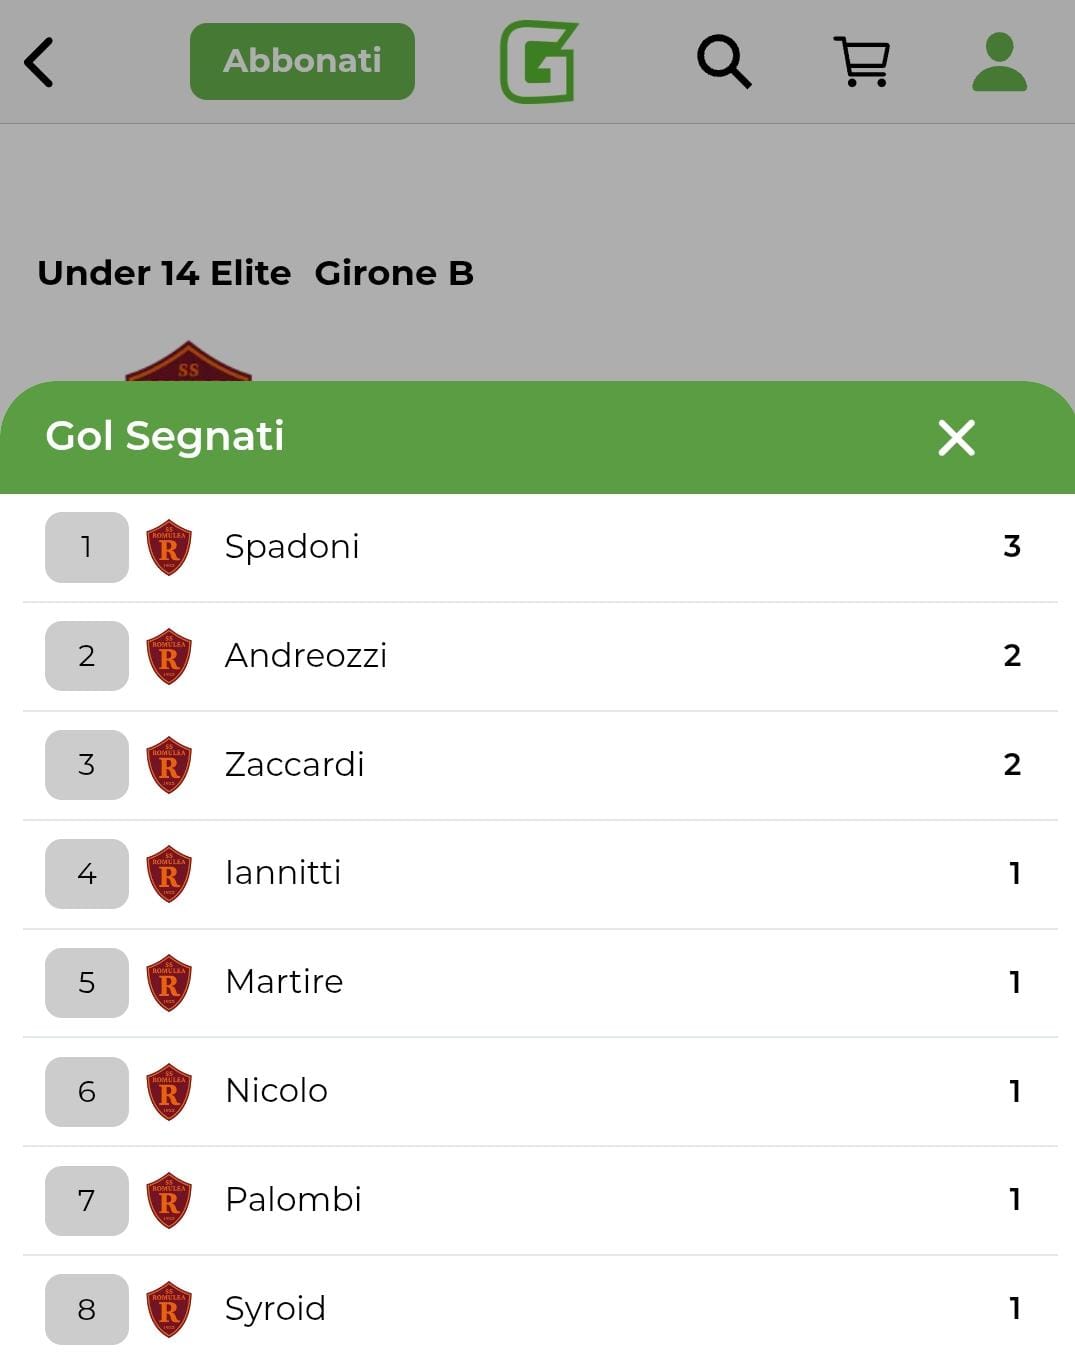Open the green G logo home
The width and height of the screenshot is (1075, 1360).
tap(539, 63)
